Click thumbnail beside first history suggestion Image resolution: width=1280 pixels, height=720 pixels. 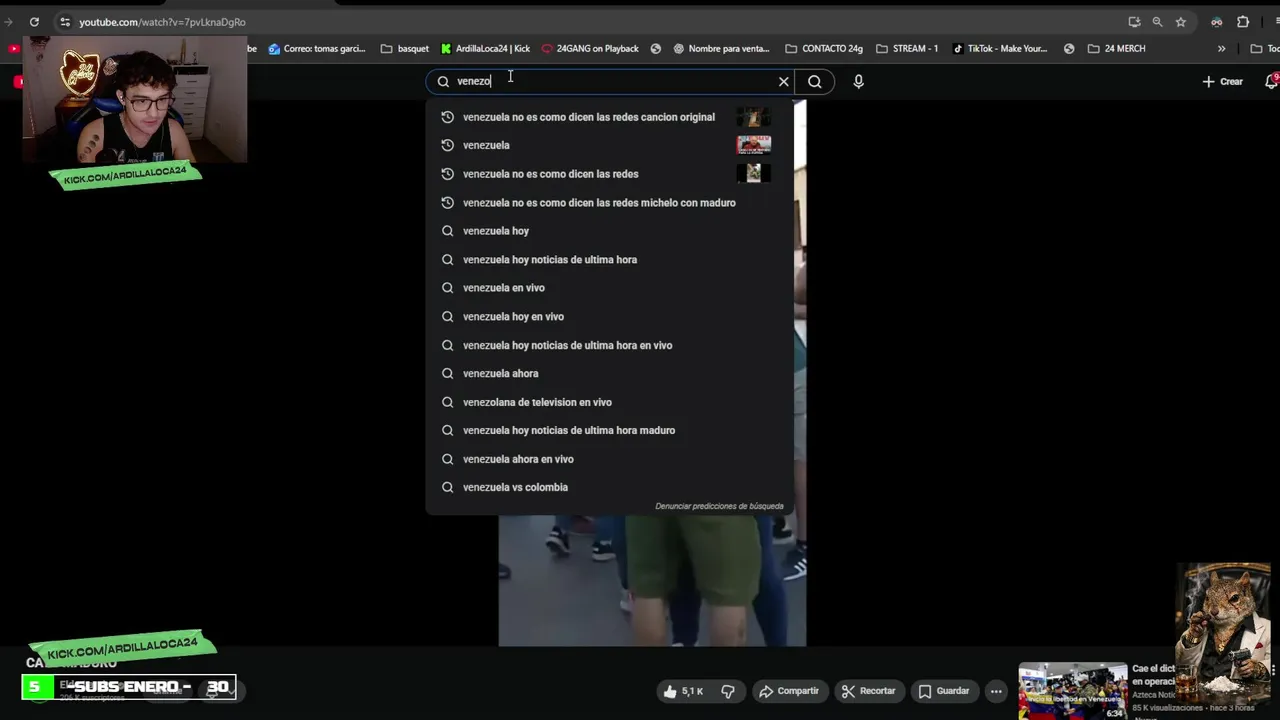coord(754,117)
